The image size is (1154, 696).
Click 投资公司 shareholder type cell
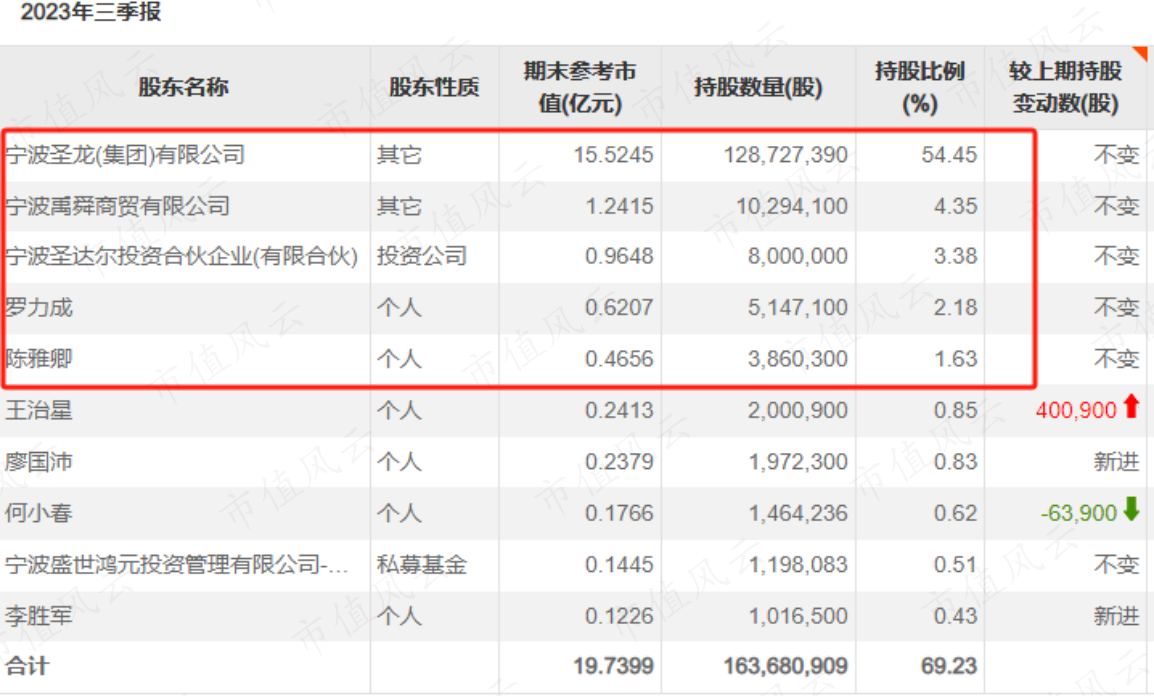pos(422,256)
